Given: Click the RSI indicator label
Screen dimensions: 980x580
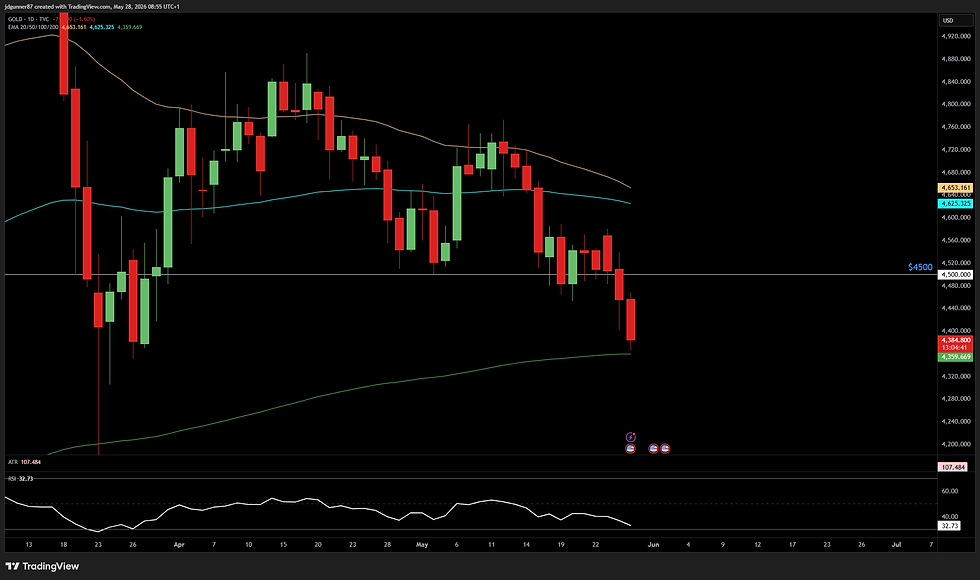Looking at the screenshot, I should tap(12, 478).
